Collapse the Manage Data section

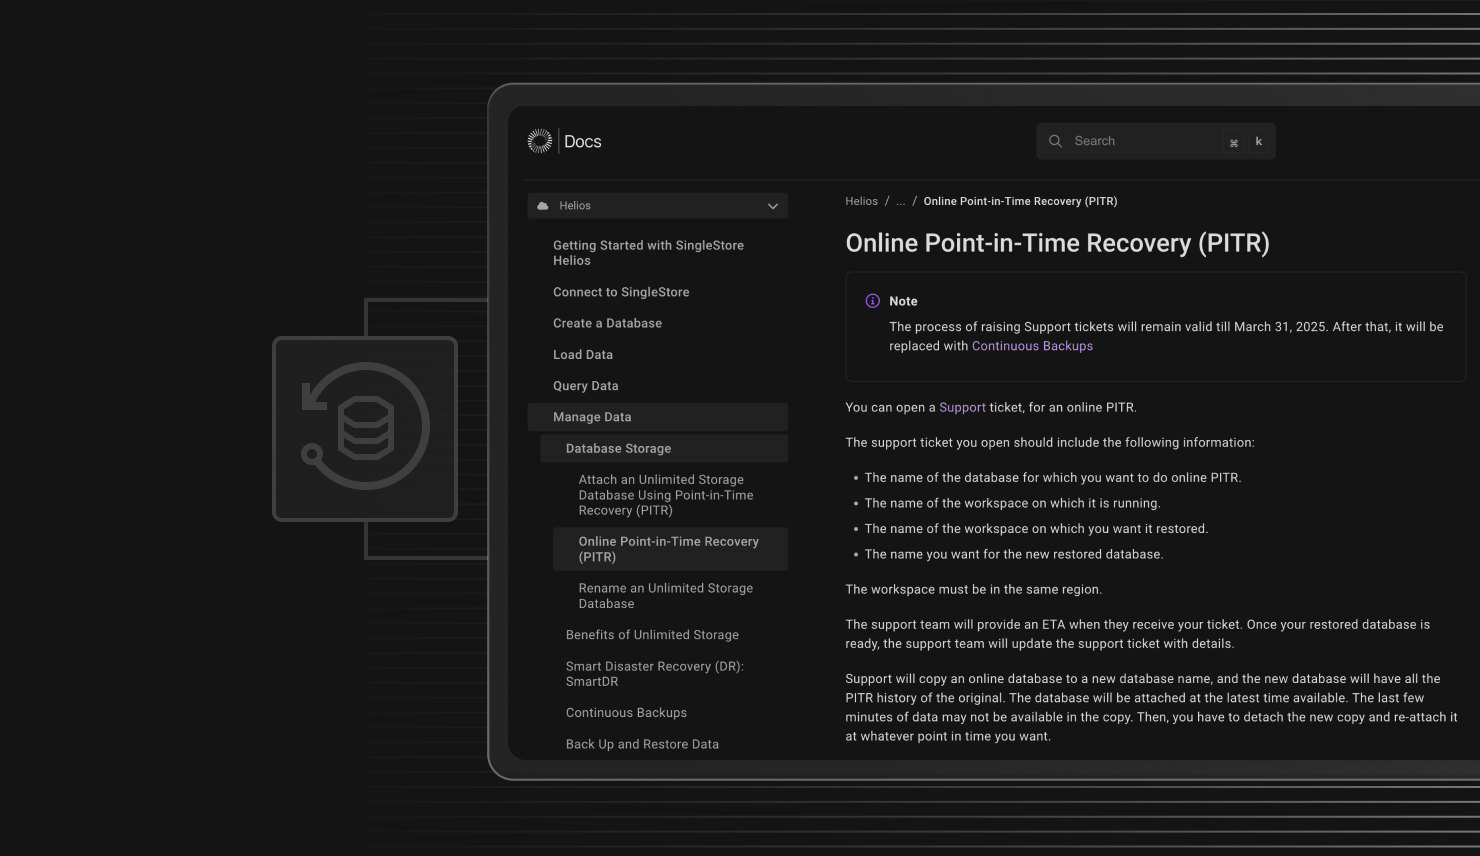coord(658,417)
